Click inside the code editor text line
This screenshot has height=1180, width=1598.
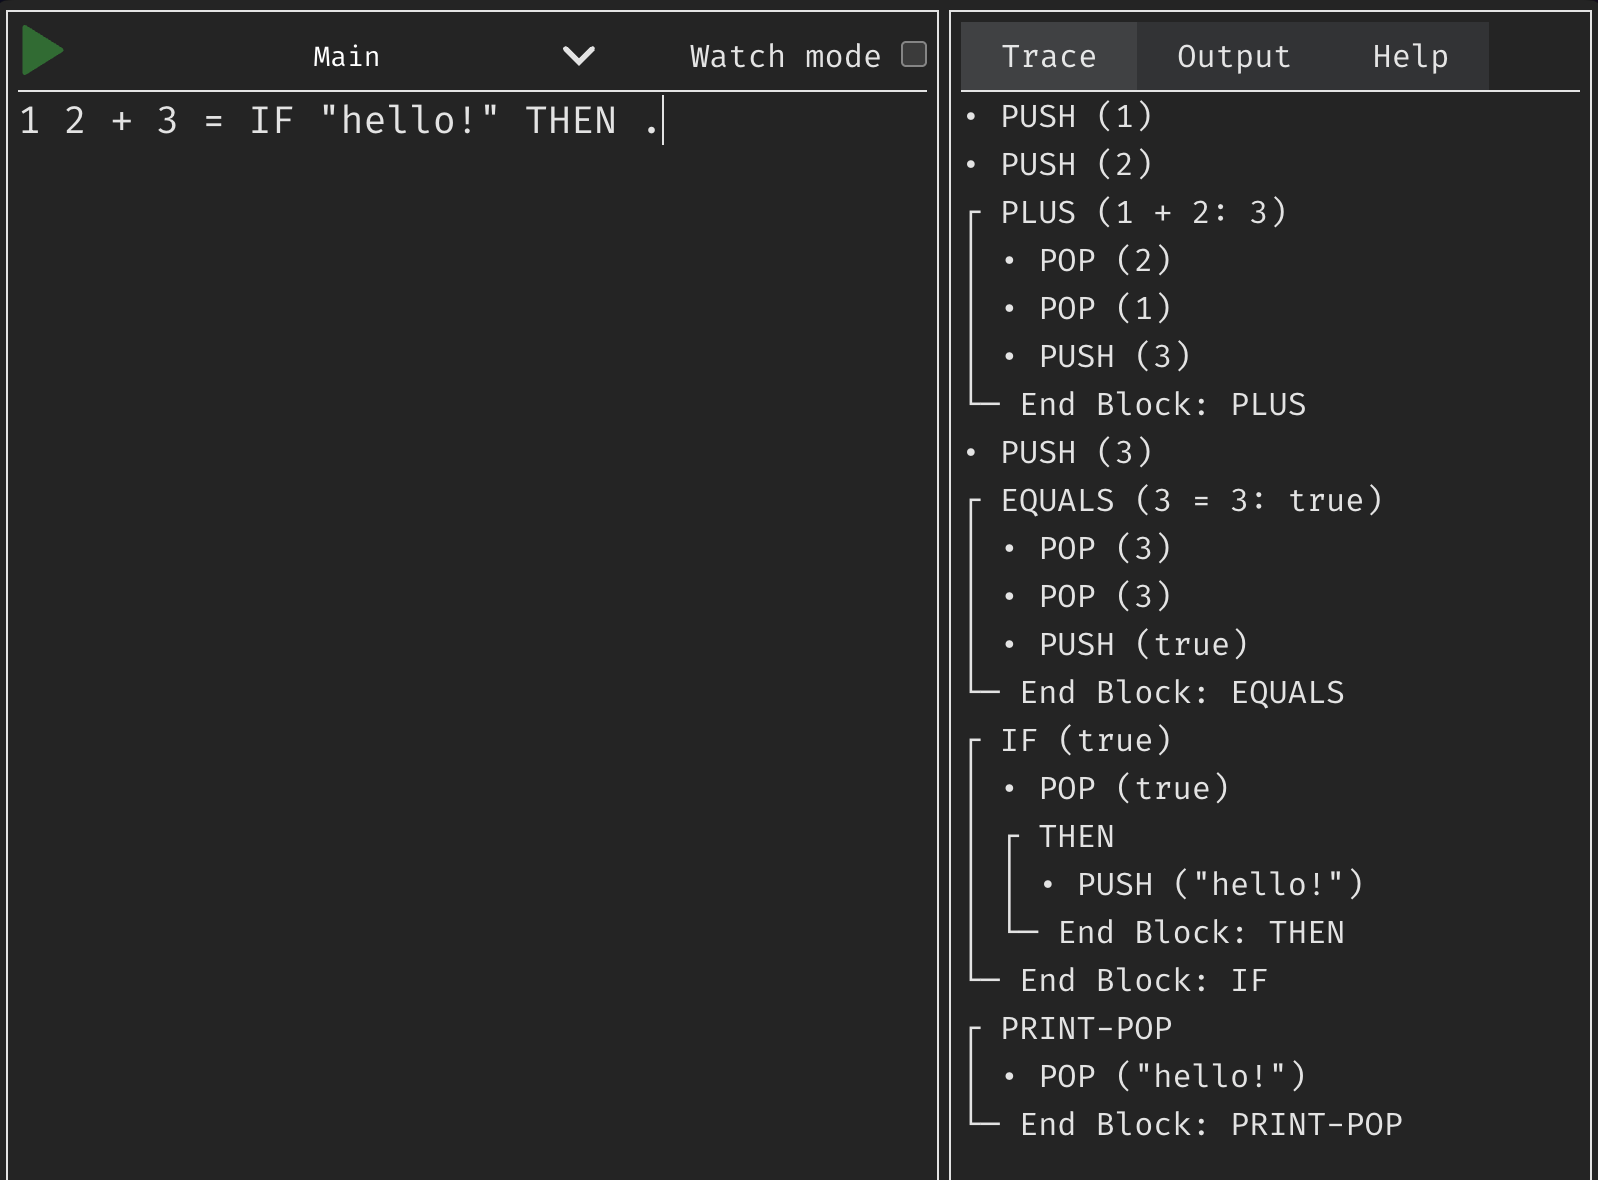click(340, 121)
